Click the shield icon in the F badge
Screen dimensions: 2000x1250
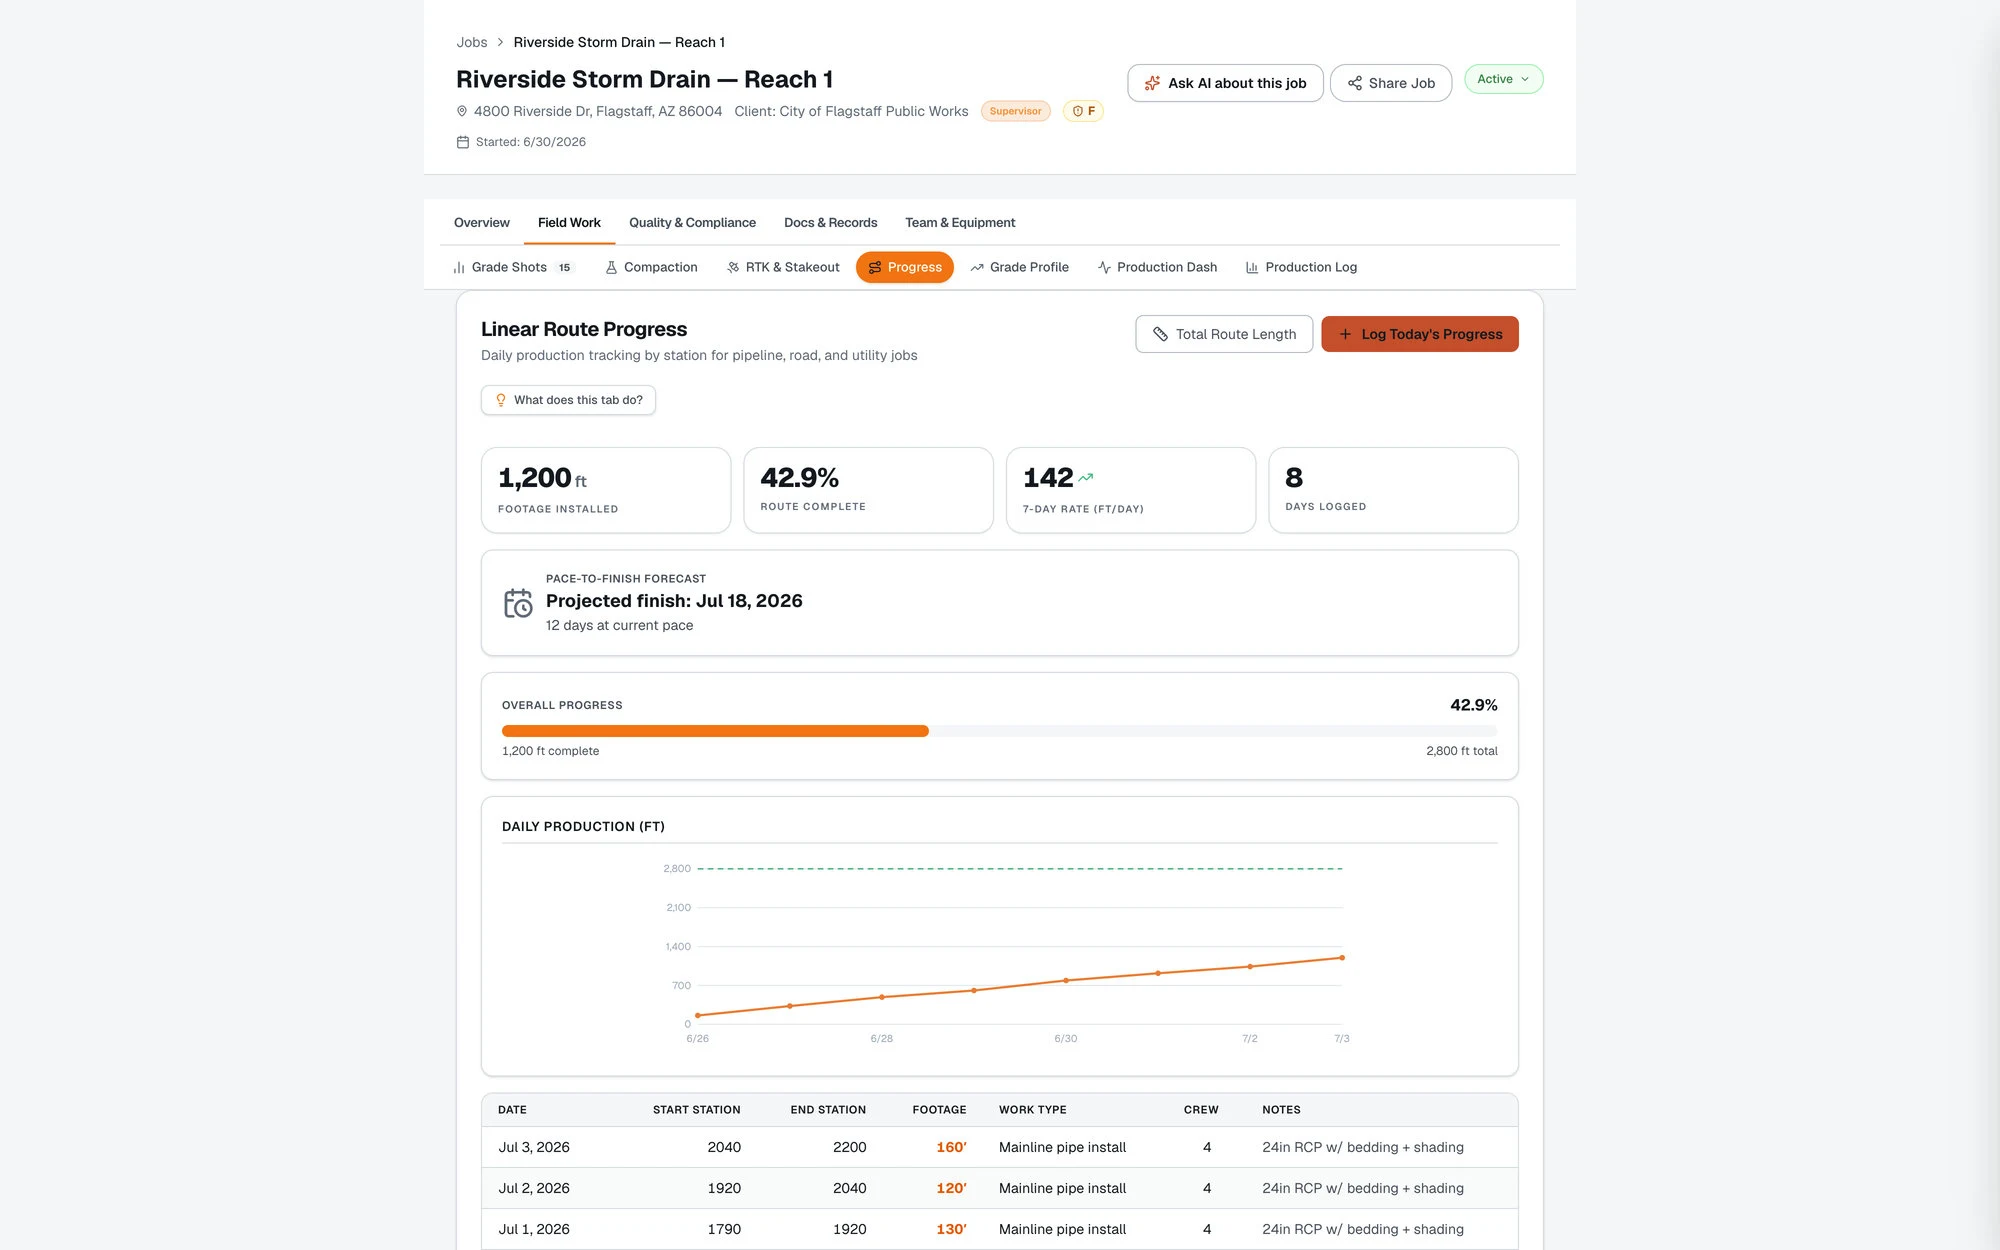click(x=1078, y=111)
